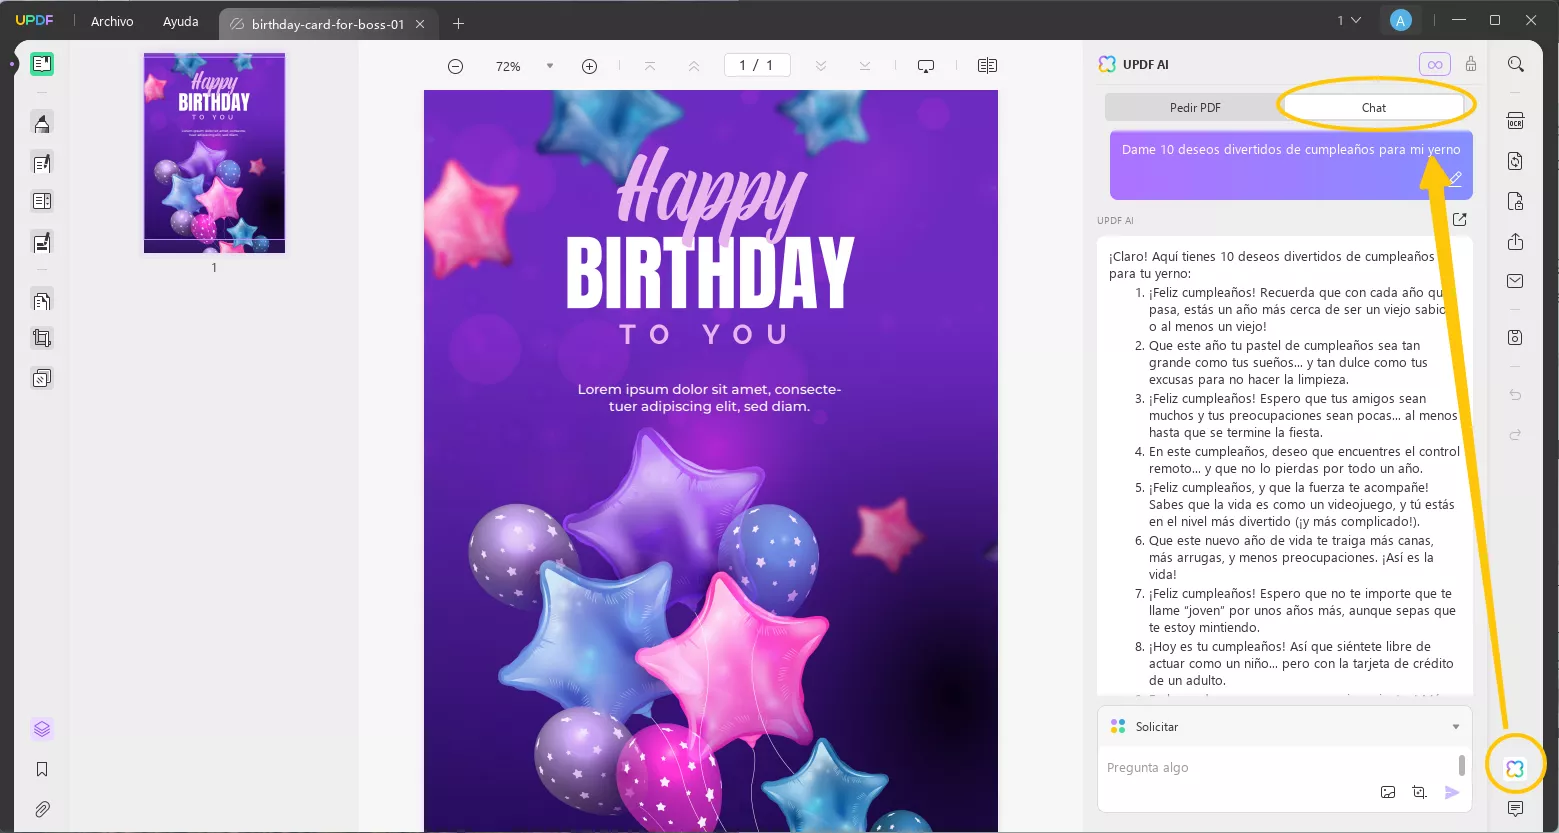Click the page number input field
The width and height of the screenshot is (1559, 833).
pos(757,65)
